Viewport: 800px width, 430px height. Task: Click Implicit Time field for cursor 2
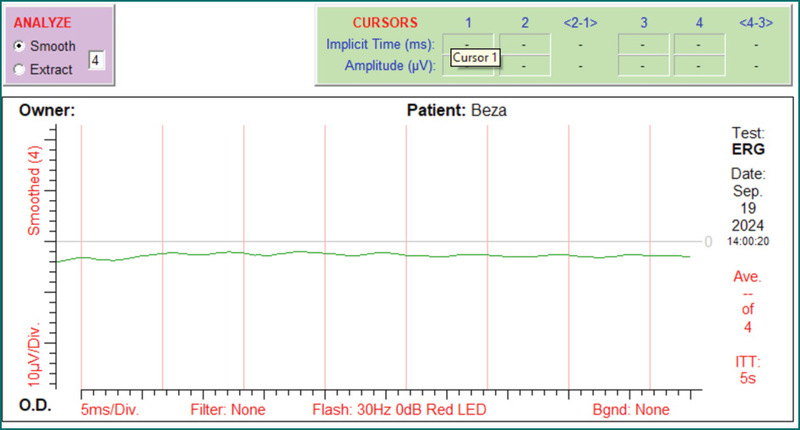click(525, 44)
